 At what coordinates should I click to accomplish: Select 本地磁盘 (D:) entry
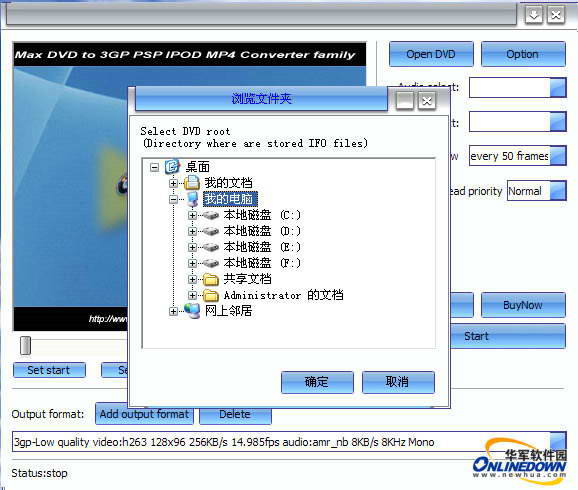coord(262,231)
